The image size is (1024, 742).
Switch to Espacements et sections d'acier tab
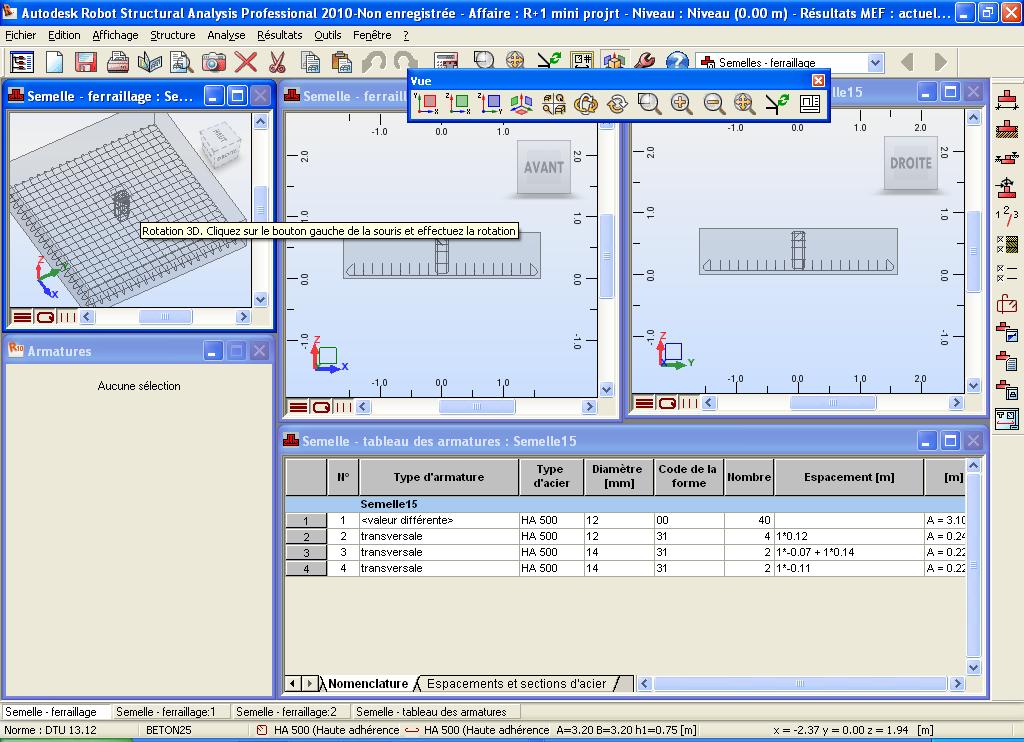pos(517,684)
